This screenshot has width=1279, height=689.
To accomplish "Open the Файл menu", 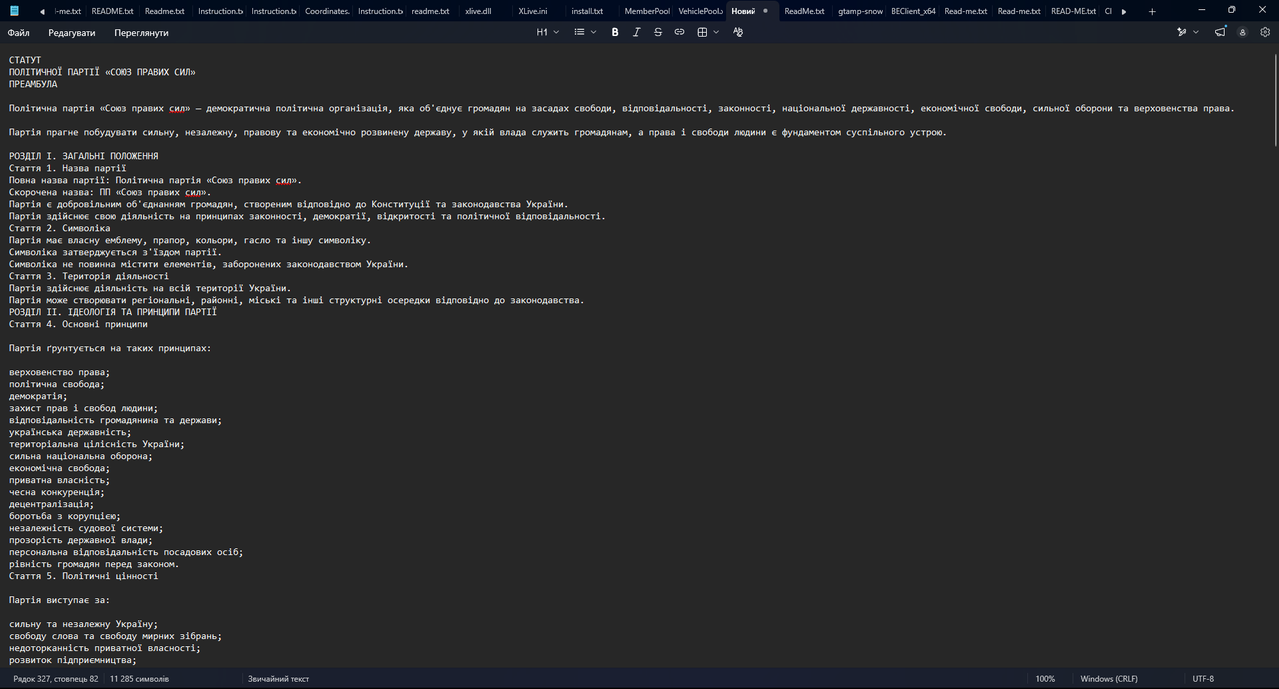I will coord(19,33).
